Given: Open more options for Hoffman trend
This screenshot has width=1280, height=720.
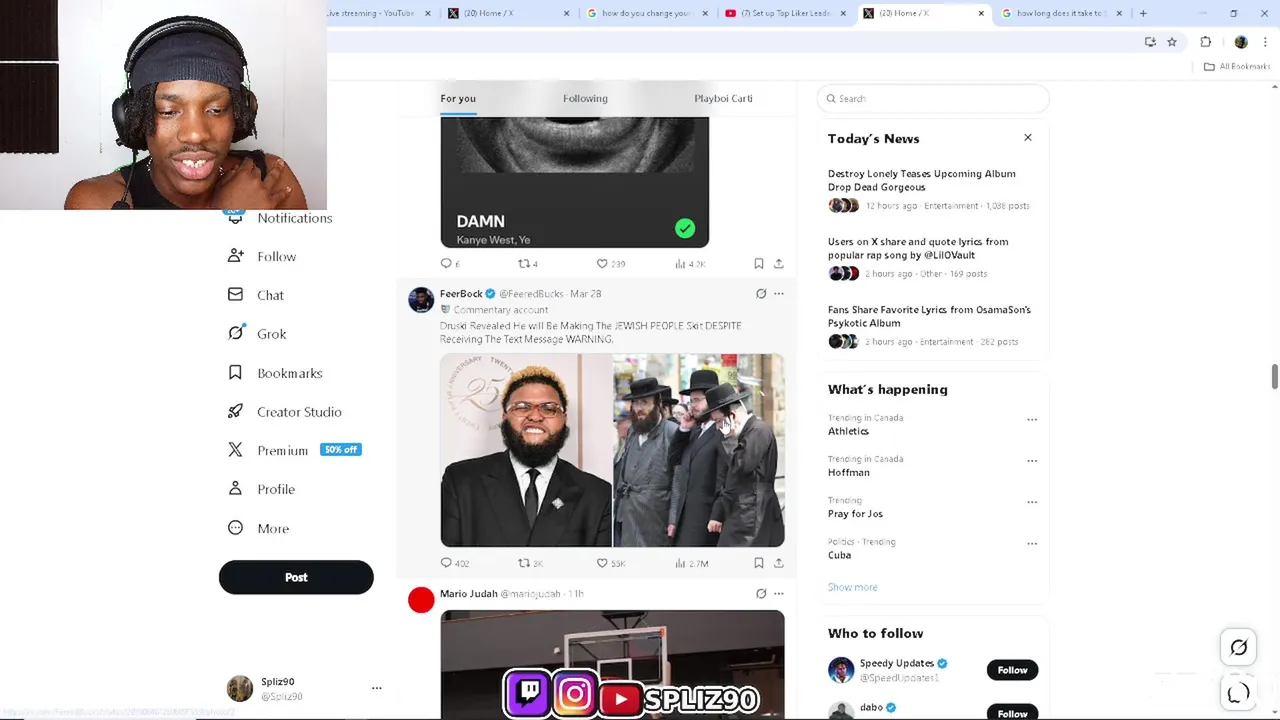Looking at the screenshot, I should [1031, 461].
